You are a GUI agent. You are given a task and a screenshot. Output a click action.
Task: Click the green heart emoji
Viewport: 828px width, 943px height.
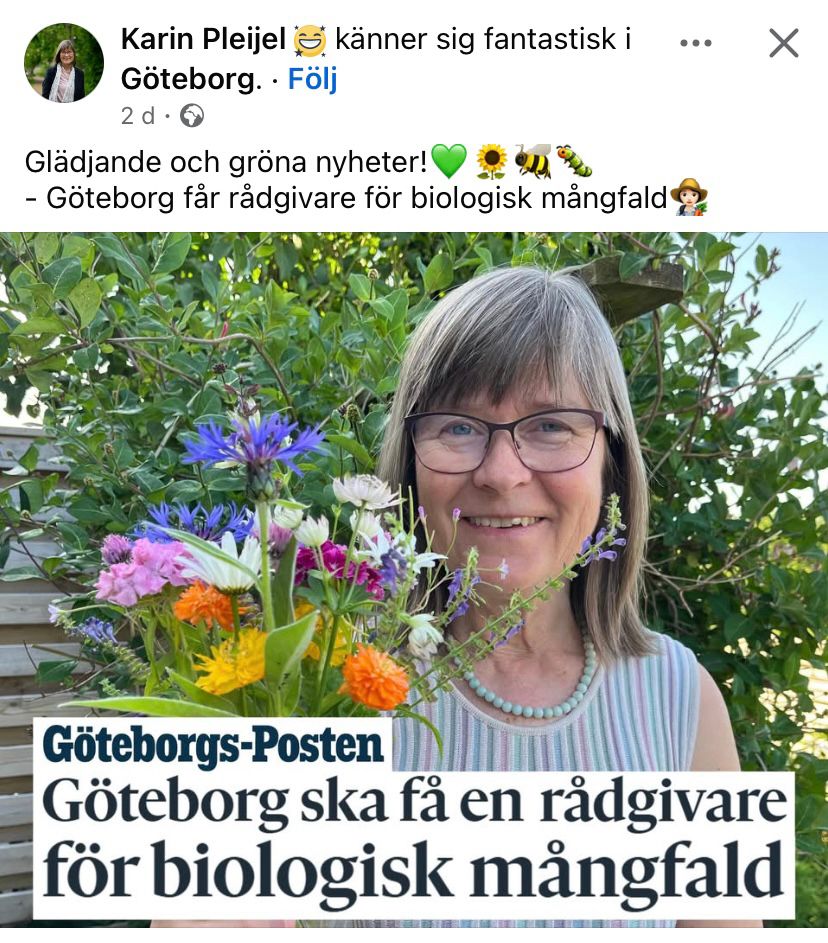coord(449,161)
